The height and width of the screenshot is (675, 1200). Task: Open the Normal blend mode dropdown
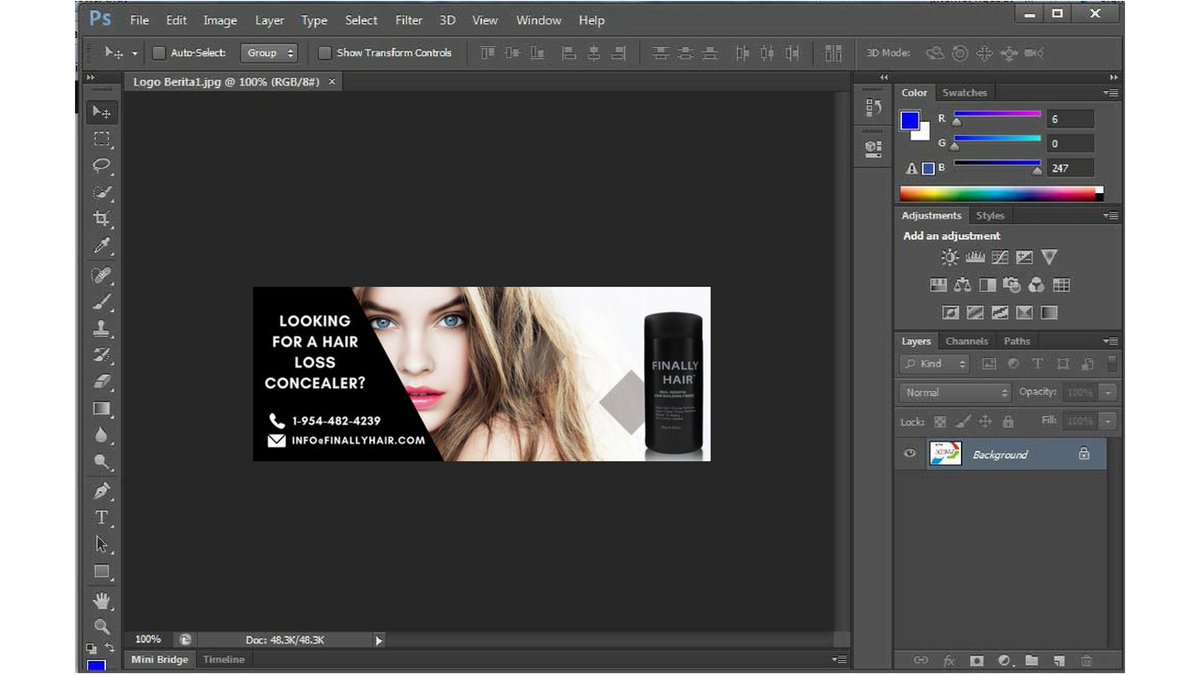coord(956,393)
